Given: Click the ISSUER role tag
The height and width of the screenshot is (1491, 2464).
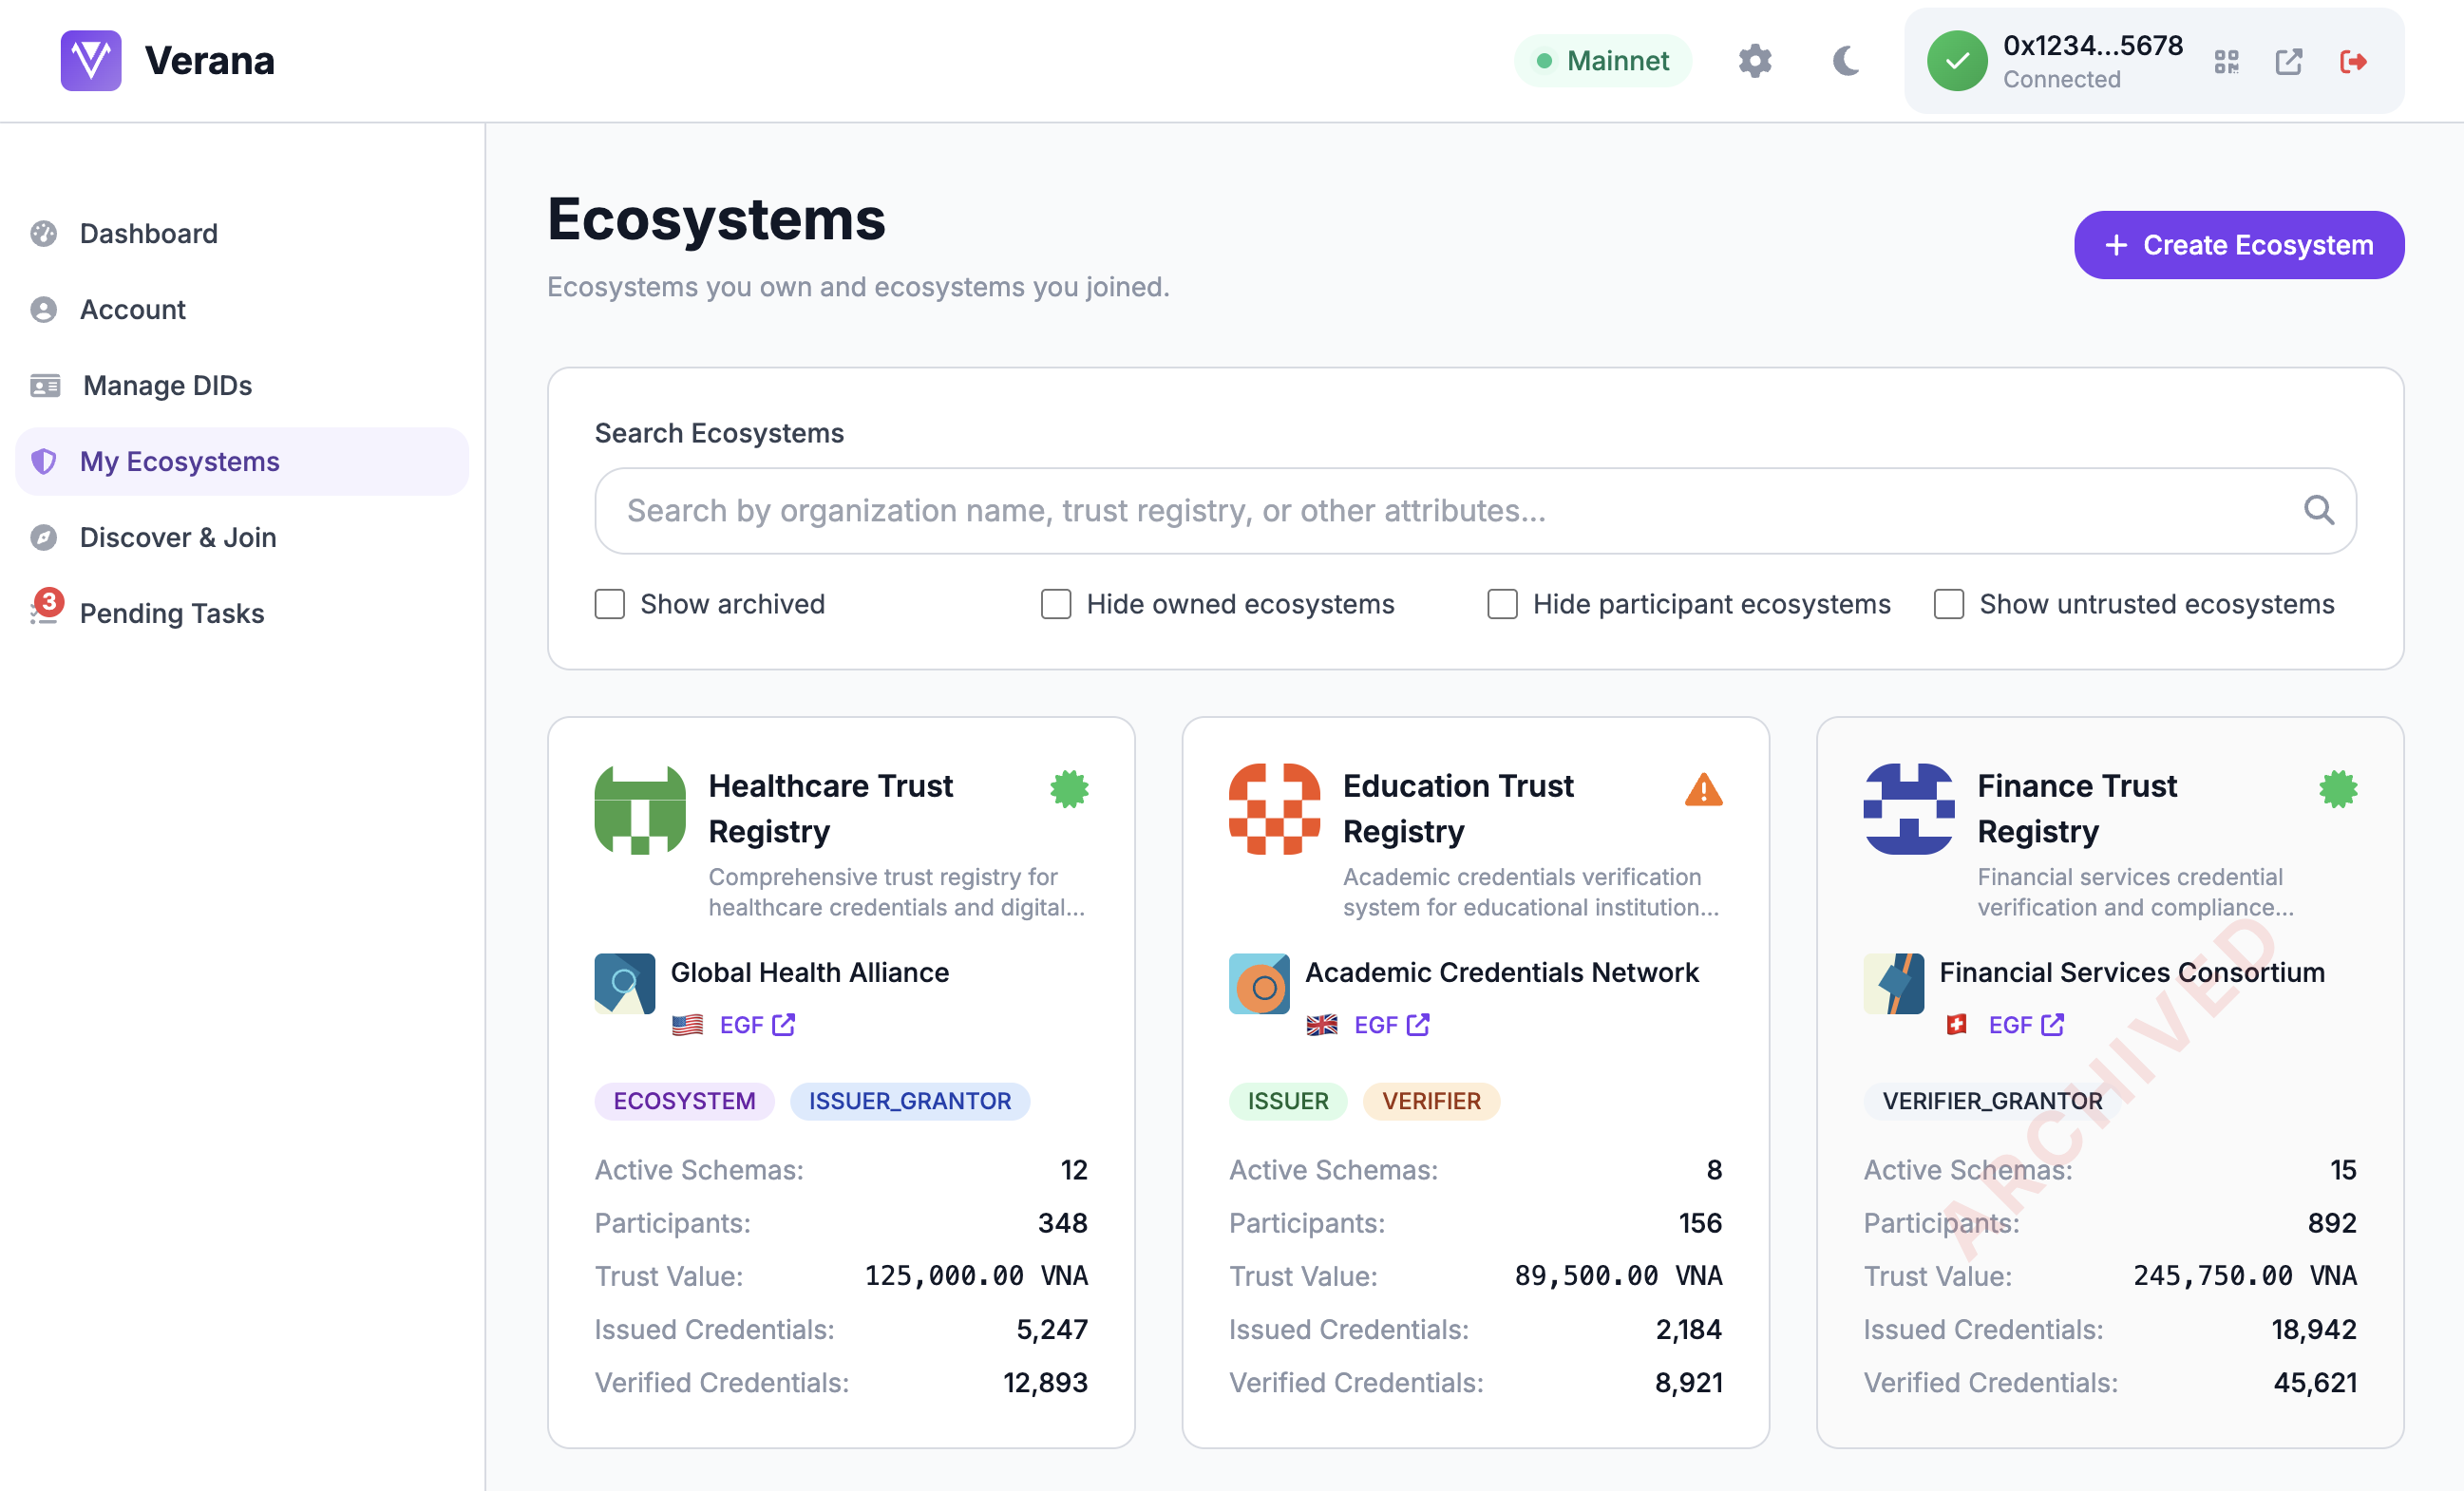Looking at the screenshot, I should pos(1287,1101).
